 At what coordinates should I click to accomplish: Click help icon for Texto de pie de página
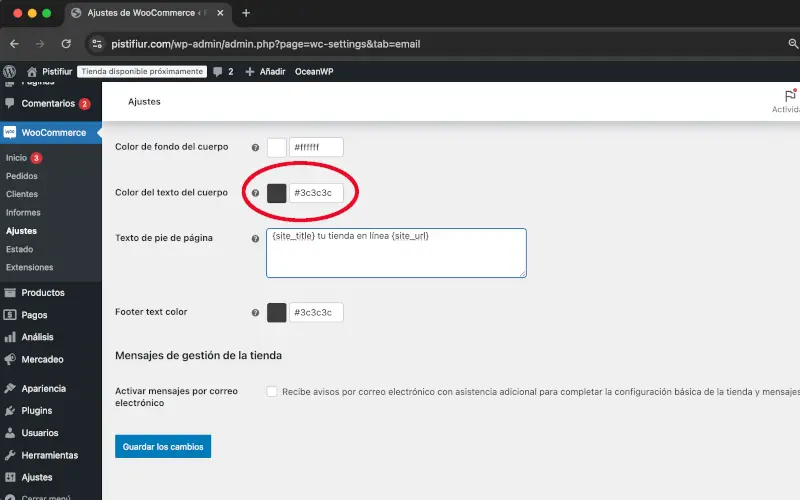pyautogui.click(x=255, y=238)
